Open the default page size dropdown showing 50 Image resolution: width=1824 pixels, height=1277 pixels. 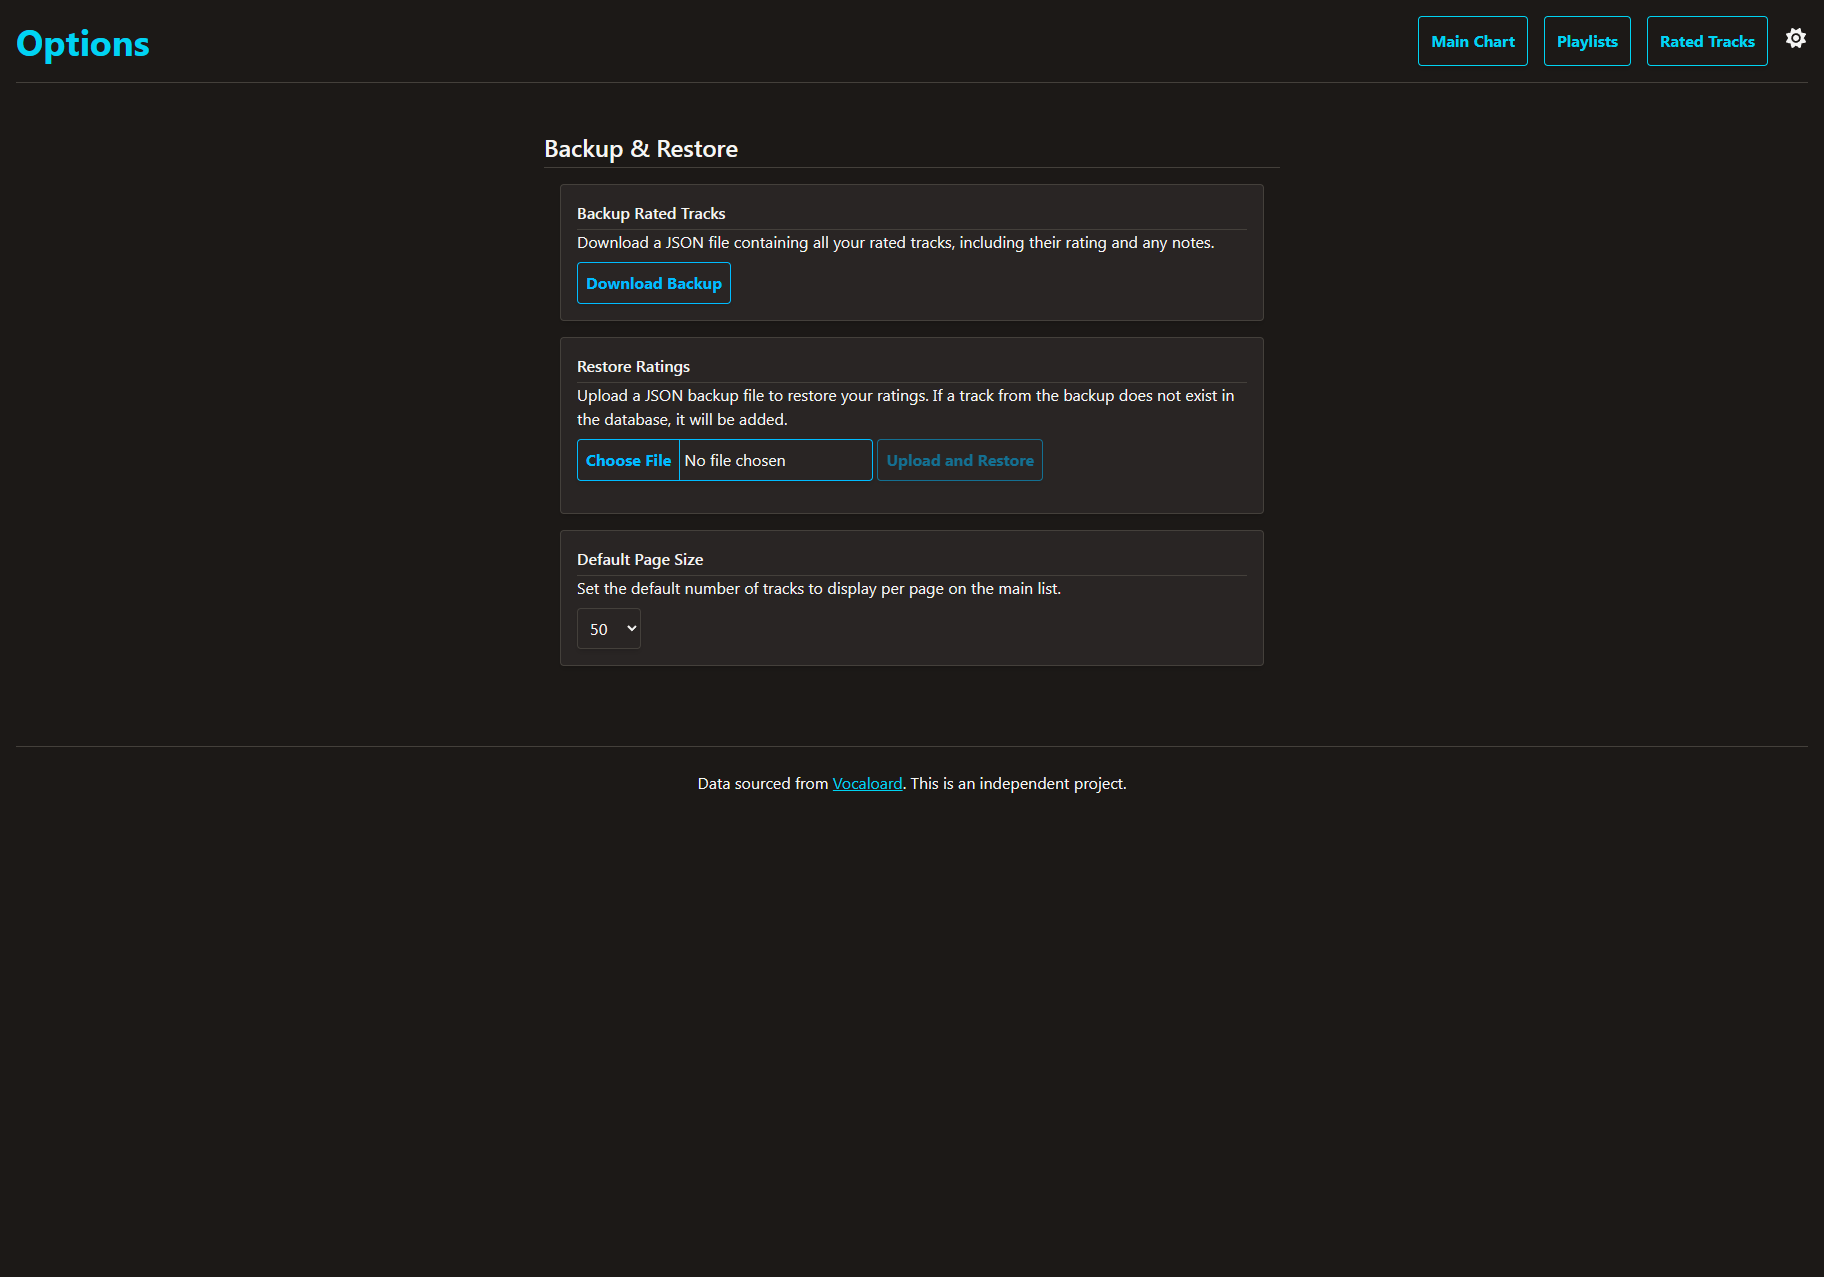coord(609,629)
